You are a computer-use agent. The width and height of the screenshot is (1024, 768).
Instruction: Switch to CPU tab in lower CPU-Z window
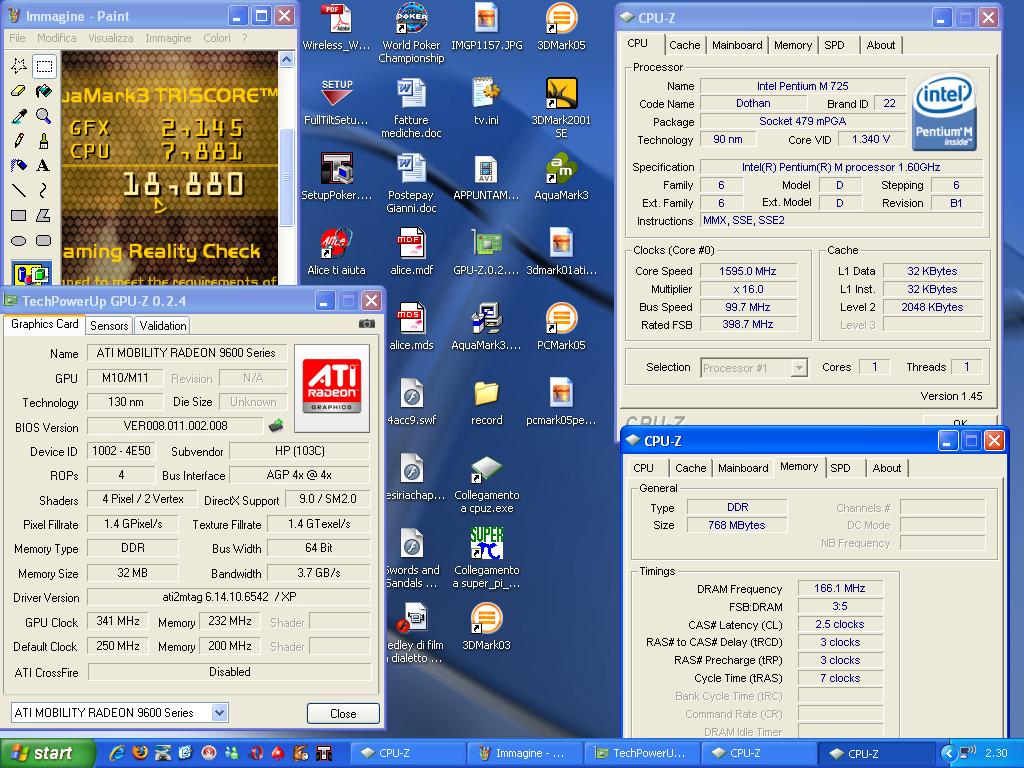click(643, 468)
